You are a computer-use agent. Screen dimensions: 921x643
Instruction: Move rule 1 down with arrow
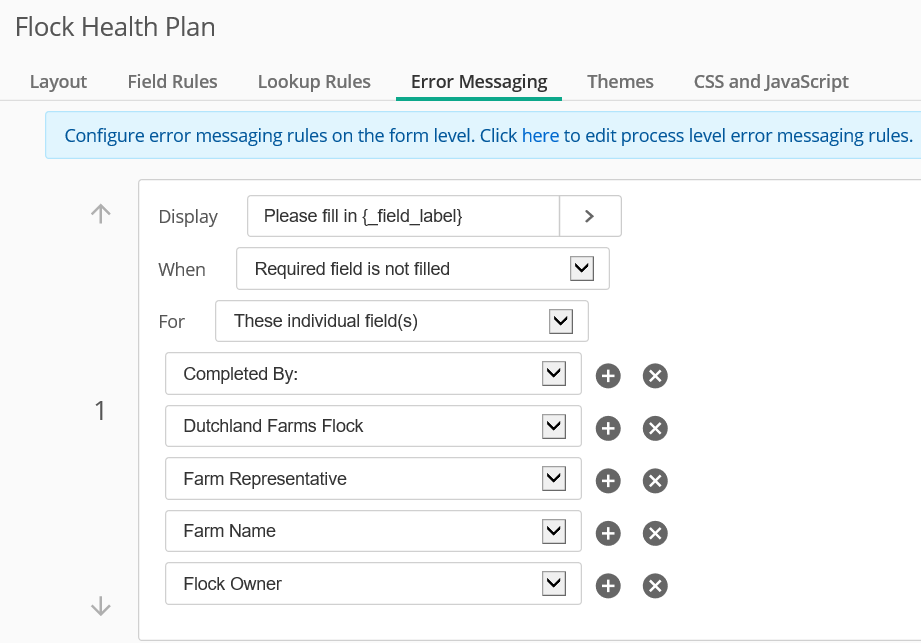pyautogui.click(x=101, y=605)
